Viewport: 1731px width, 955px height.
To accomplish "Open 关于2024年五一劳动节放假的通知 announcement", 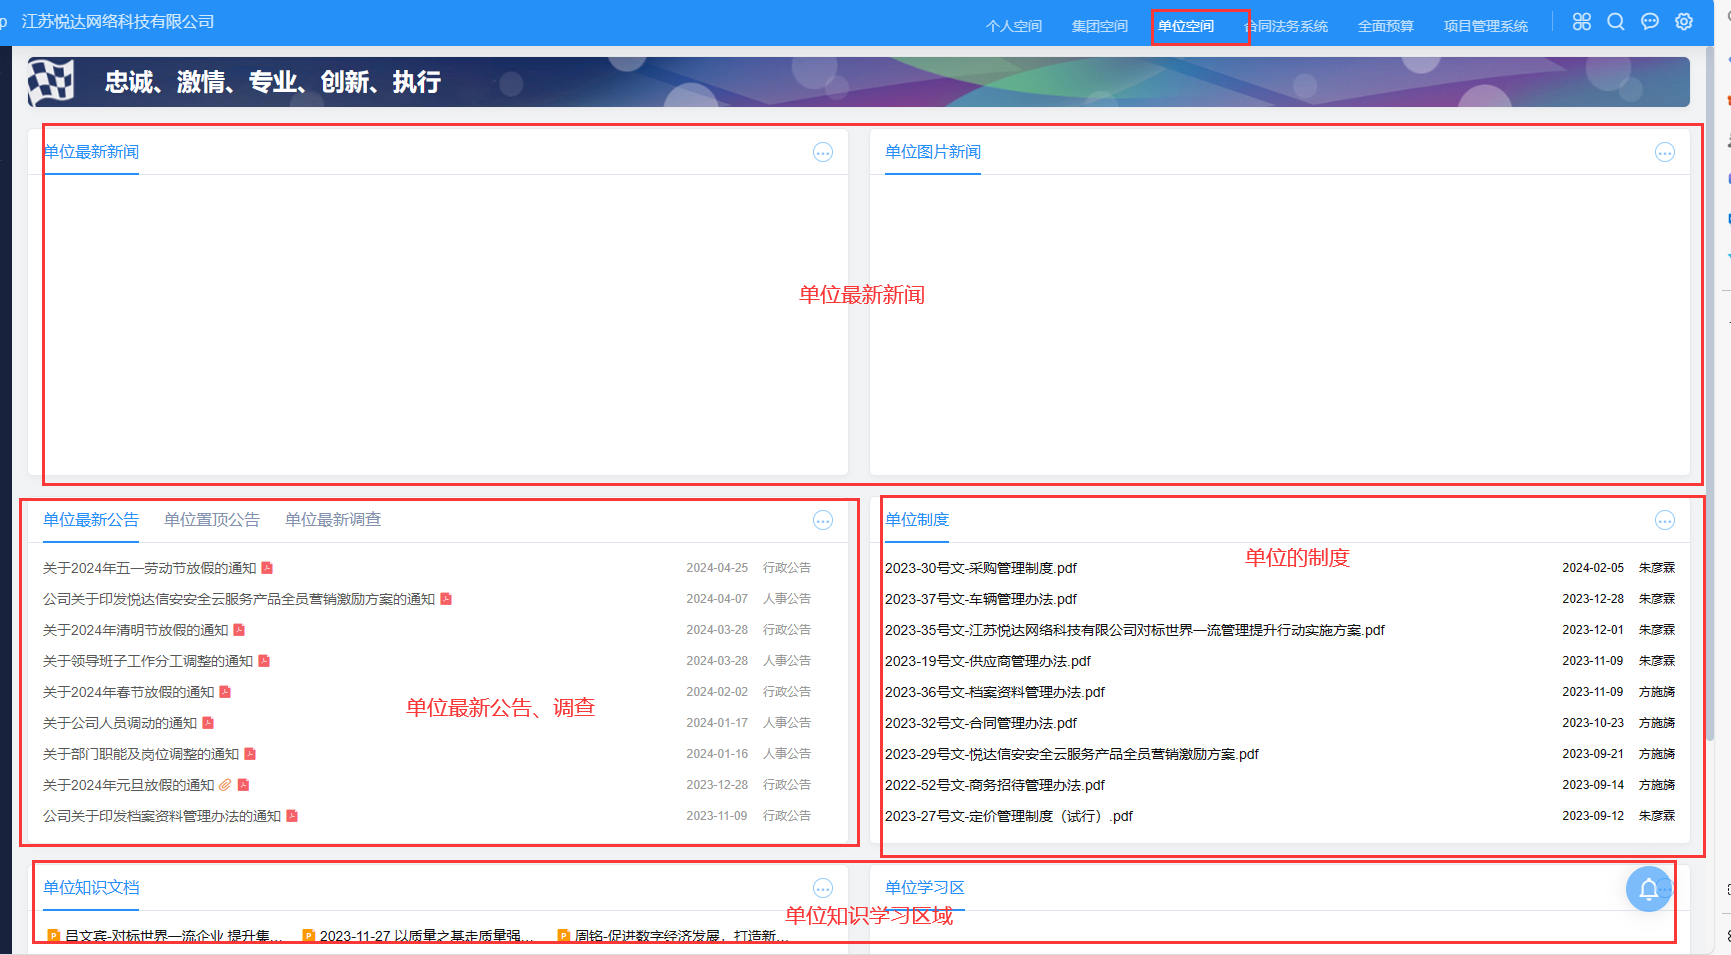I will (149, 568).
